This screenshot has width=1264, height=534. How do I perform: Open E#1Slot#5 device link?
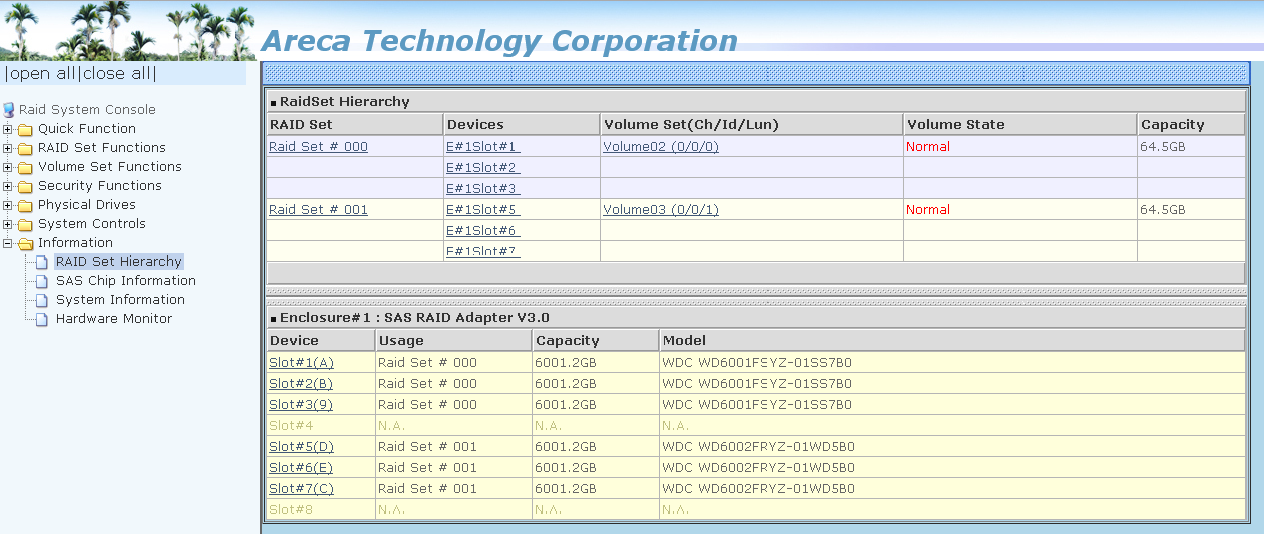click(483, 210)
